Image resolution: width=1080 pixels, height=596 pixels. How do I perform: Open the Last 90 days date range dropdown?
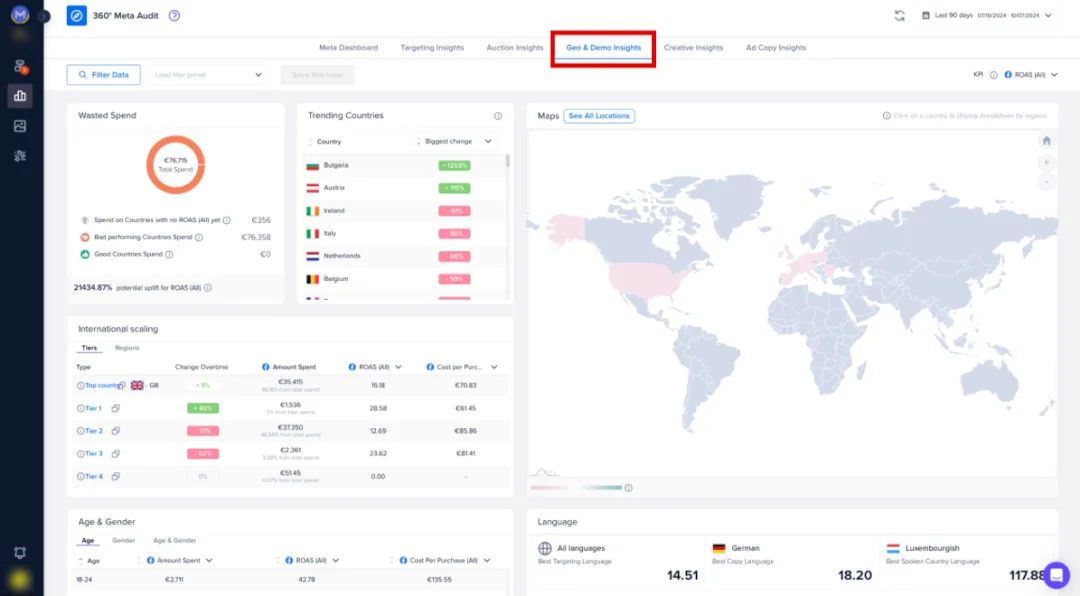click(986, 15)
